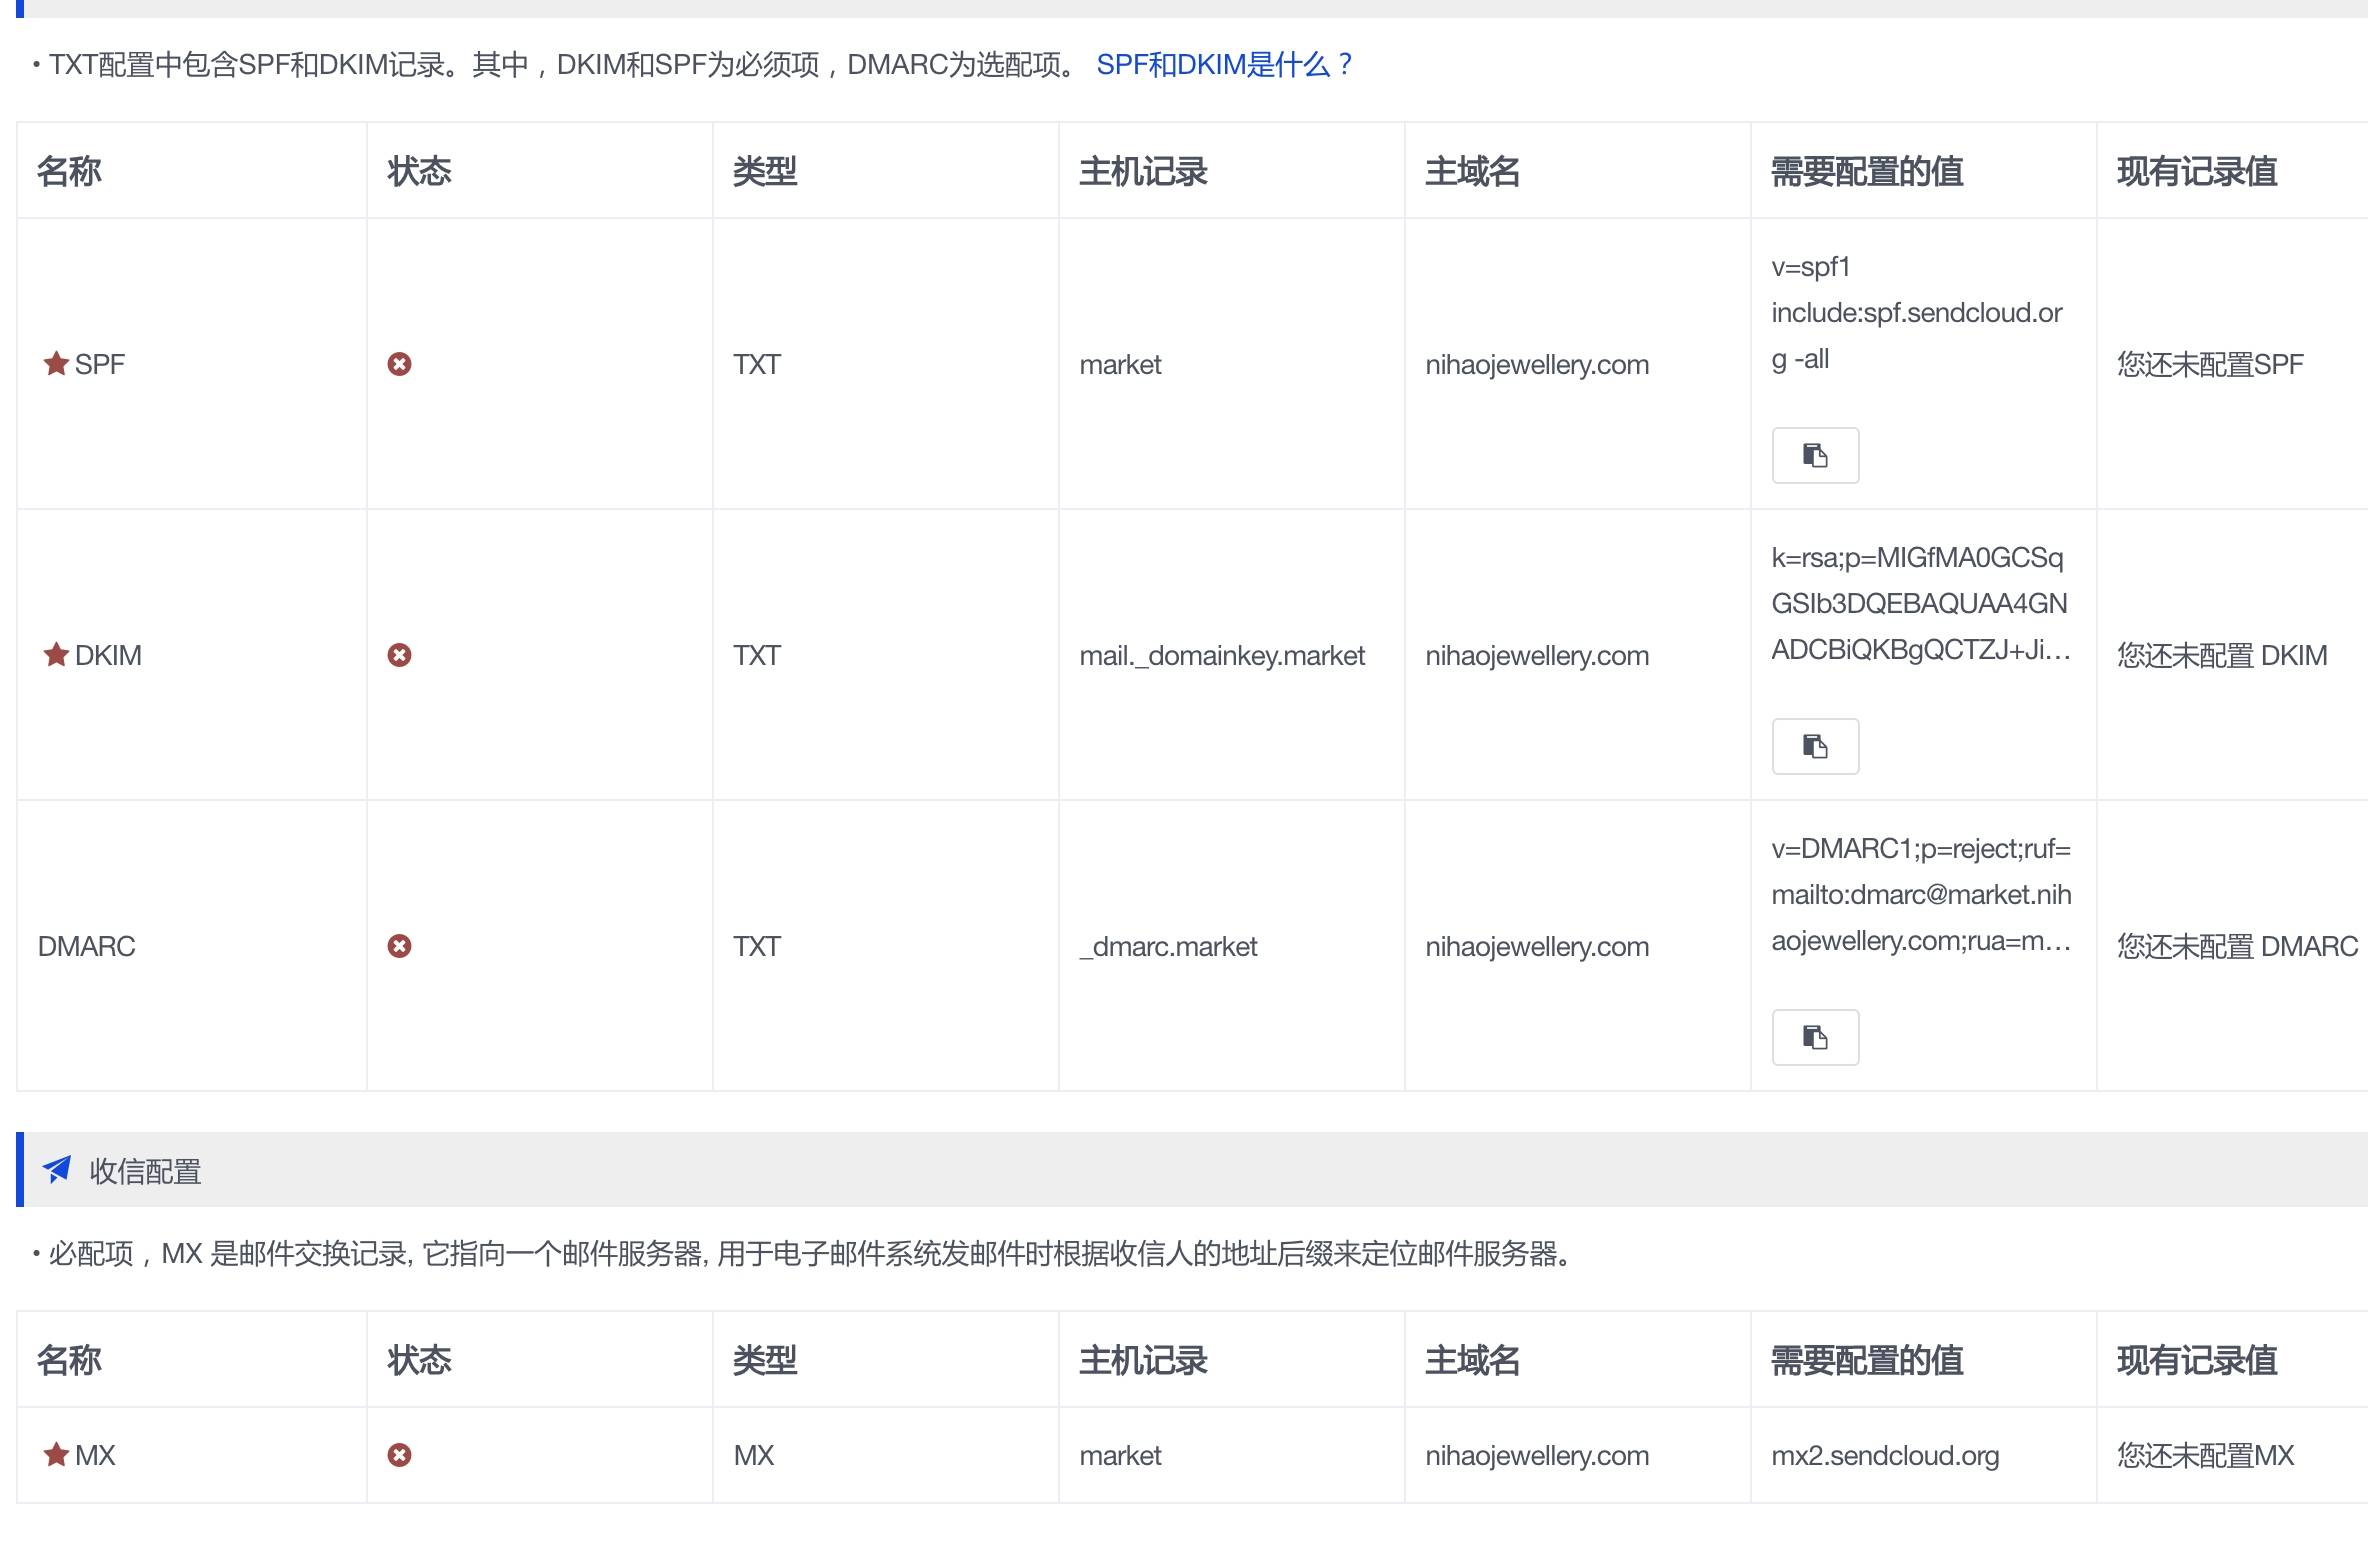2368x1548 pixels.
Task: Click 'market' host record in SPF row
Action: point(1120,364)
